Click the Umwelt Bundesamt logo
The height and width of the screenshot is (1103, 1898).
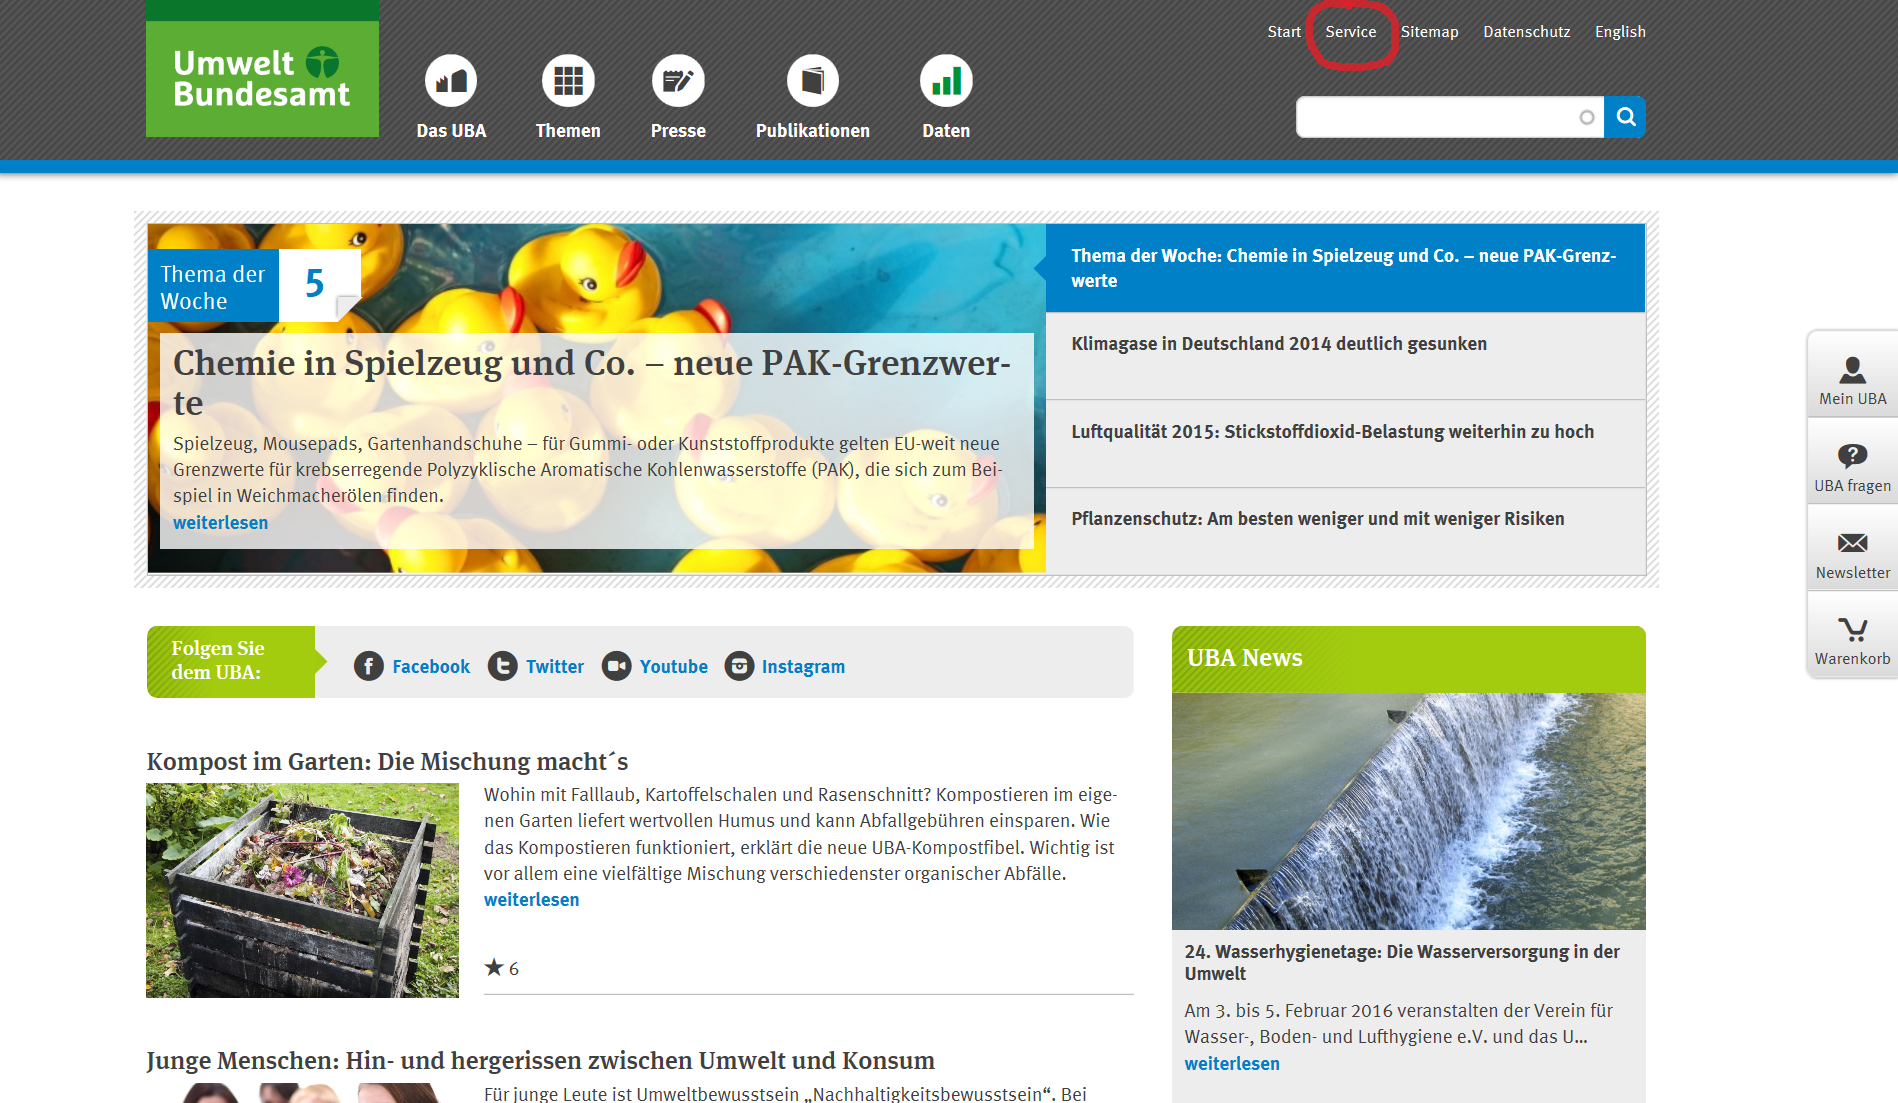[x=262, y=79]
